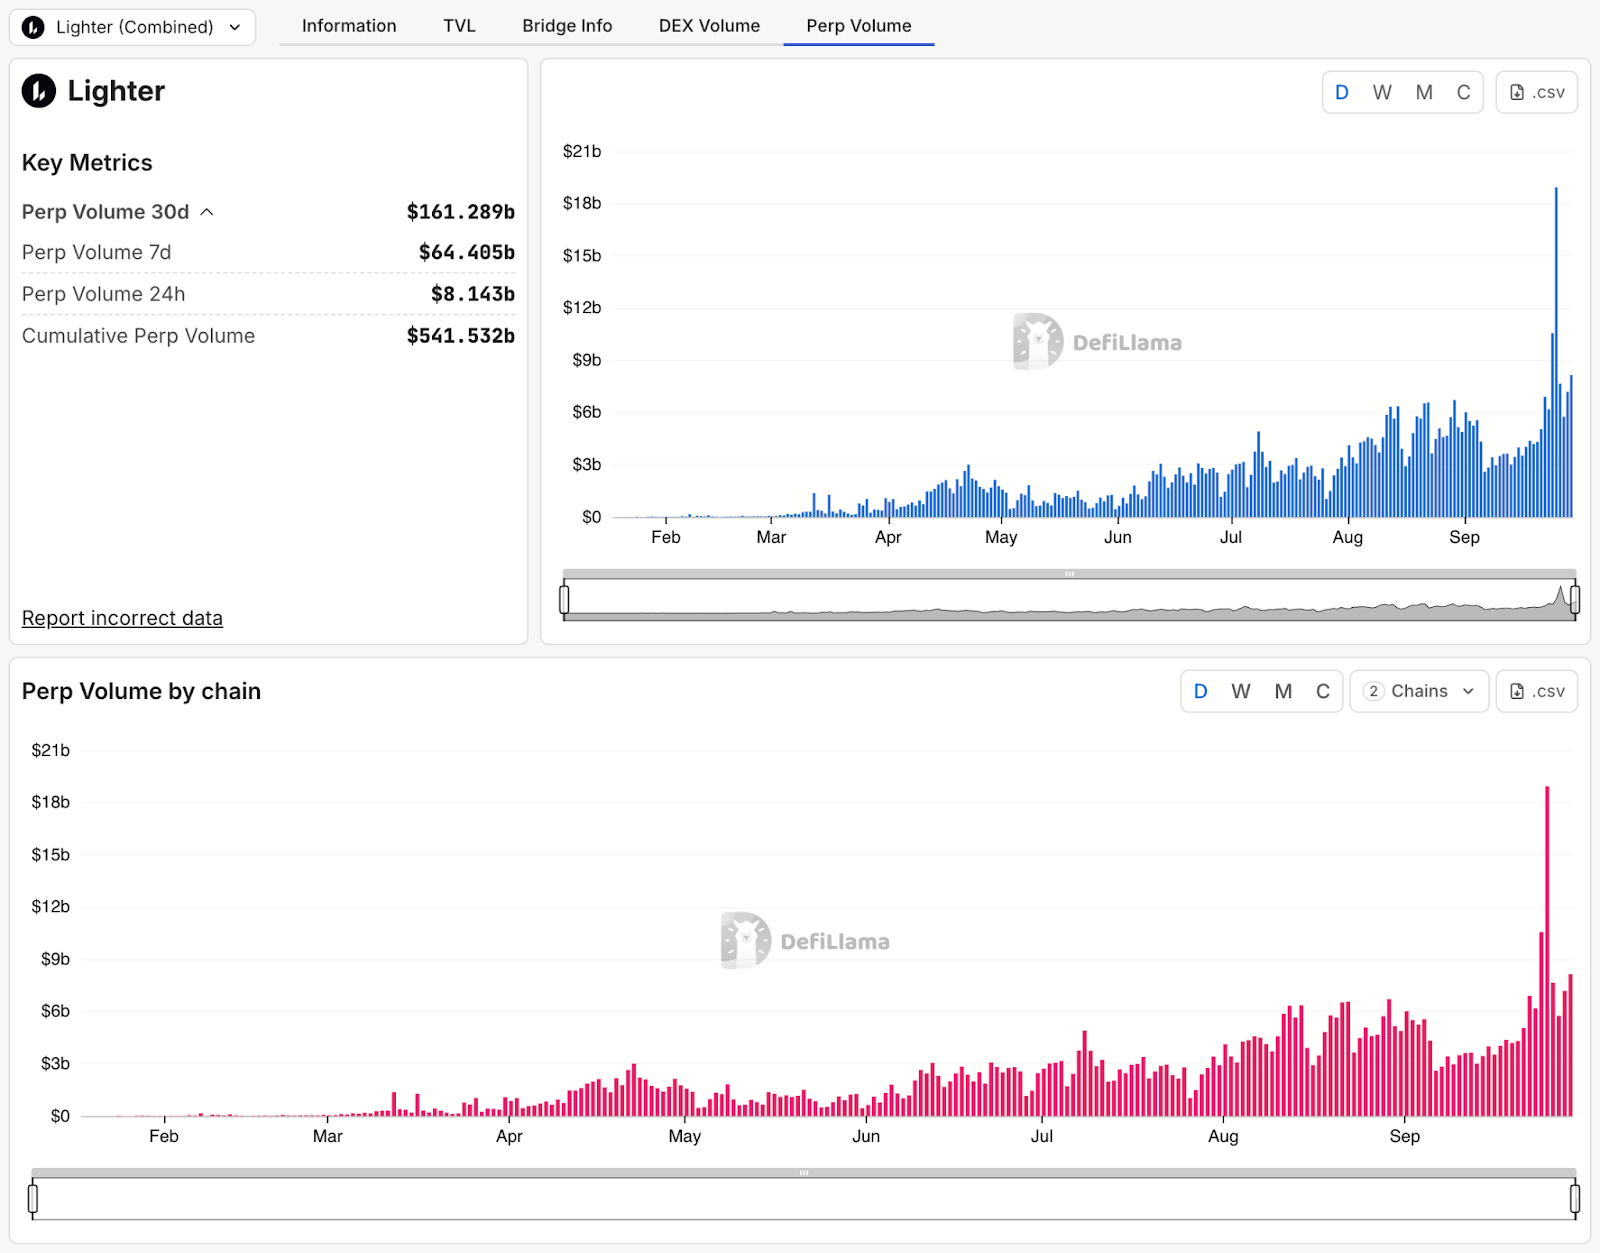Enable Cumulative view on by-chain chart
The image size is (1600, 1253).
pos(1322,691)
